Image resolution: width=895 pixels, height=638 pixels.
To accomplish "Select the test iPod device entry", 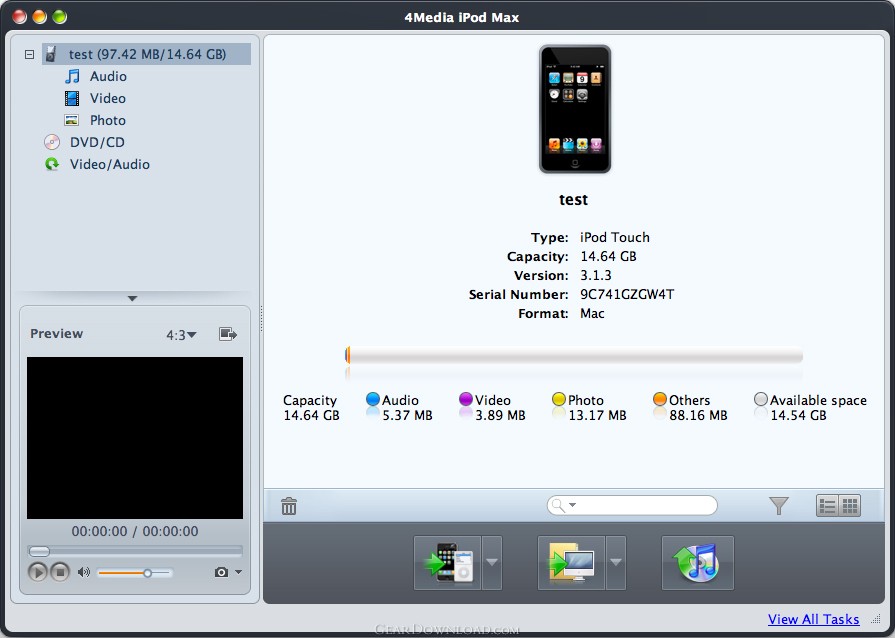I will tap(146, 54).
